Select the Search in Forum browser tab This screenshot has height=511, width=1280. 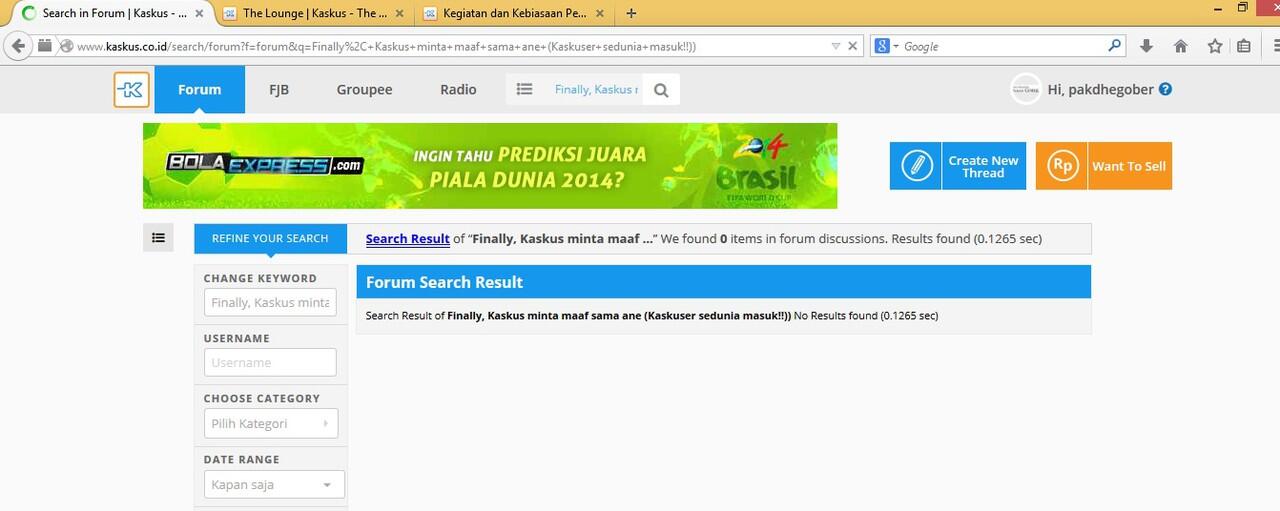tap(113, 13)
